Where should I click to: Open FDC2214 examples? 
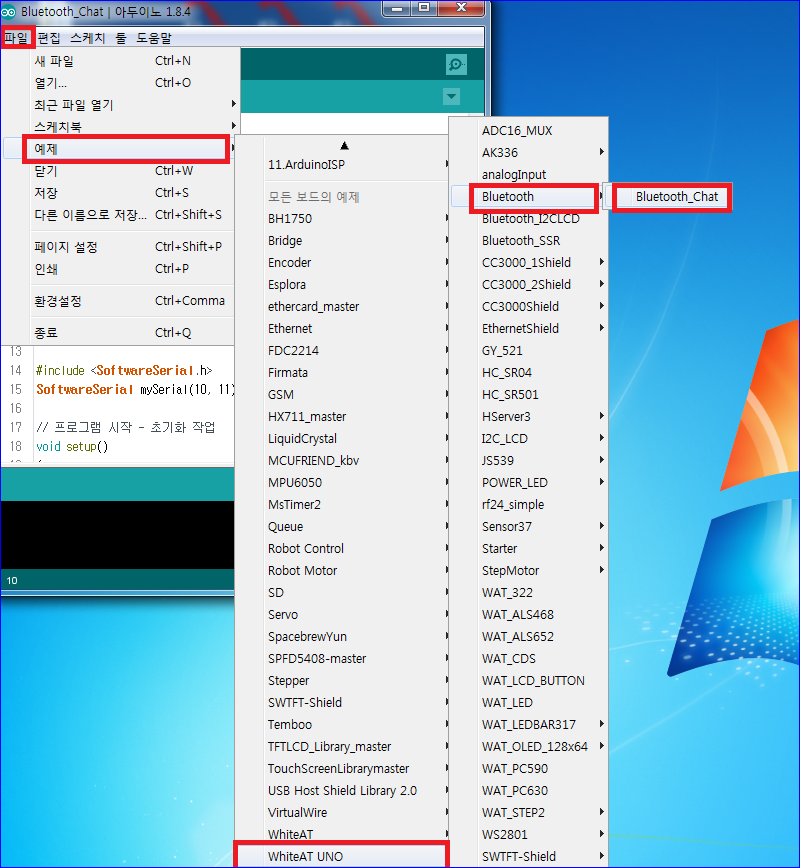pyautogui.click(x=343, y=350)
